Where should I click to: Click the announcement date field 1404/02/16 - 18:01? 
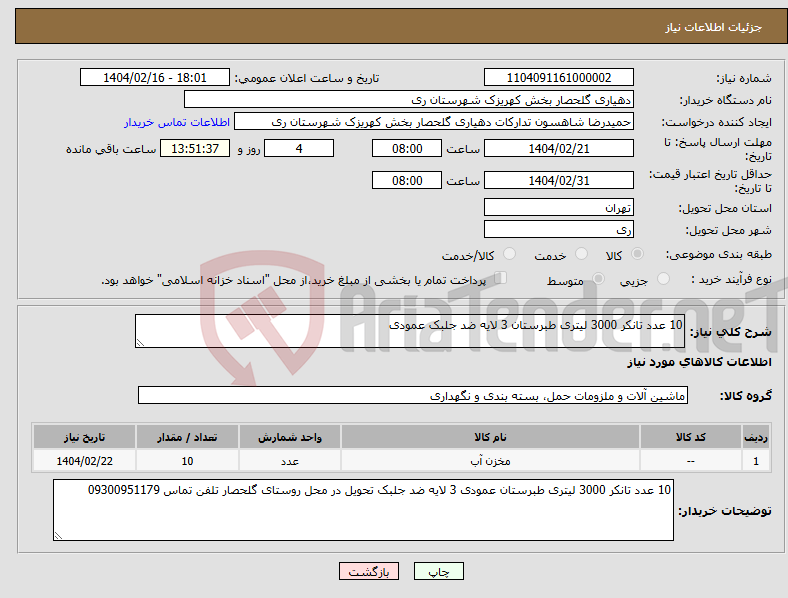(155, 77)
